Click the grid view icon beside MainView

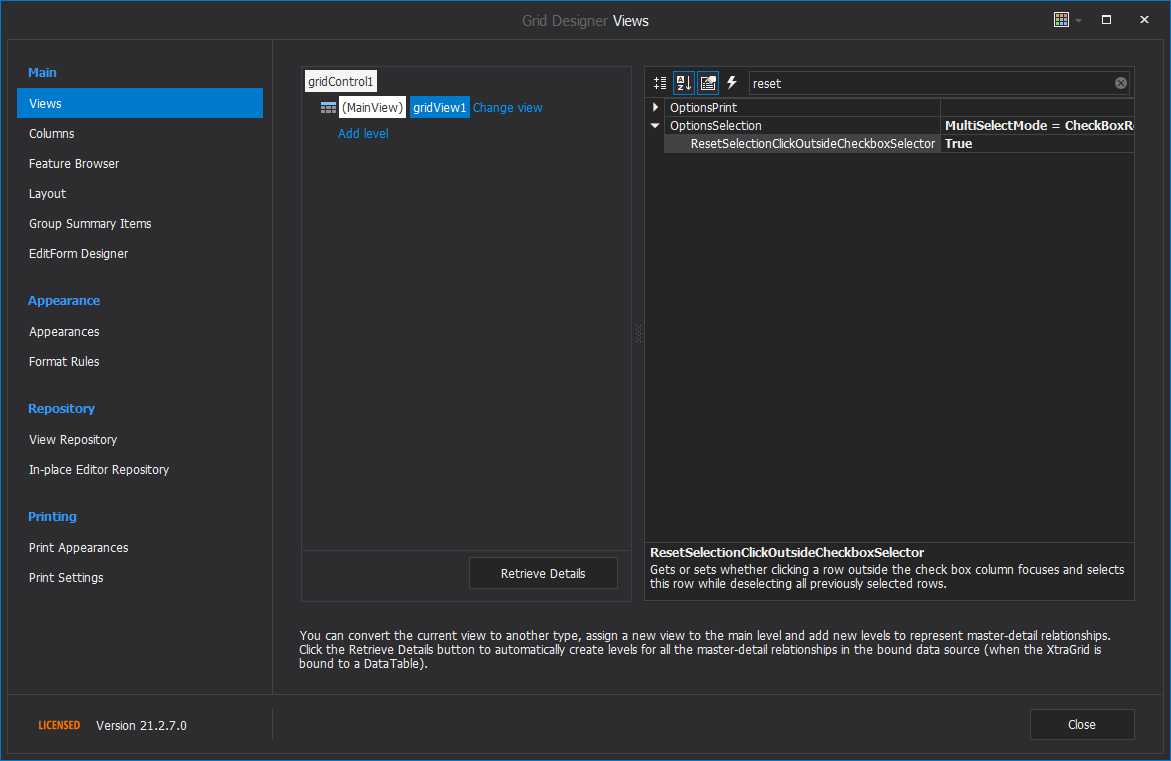coord(328,108)
